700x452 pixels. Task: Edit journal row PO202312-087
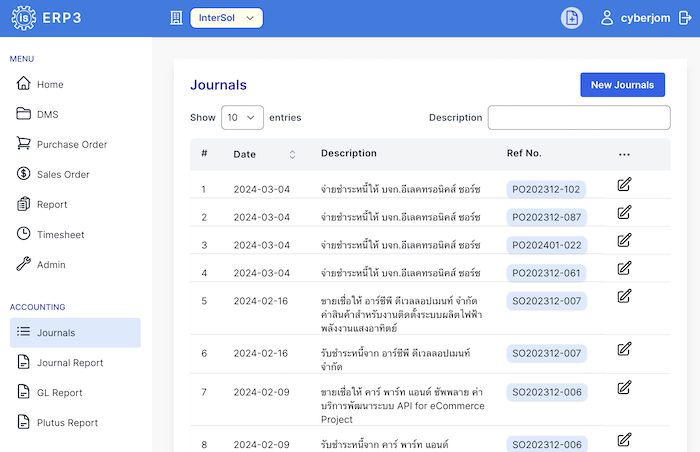pyautogui.click(x=624, y=212)
